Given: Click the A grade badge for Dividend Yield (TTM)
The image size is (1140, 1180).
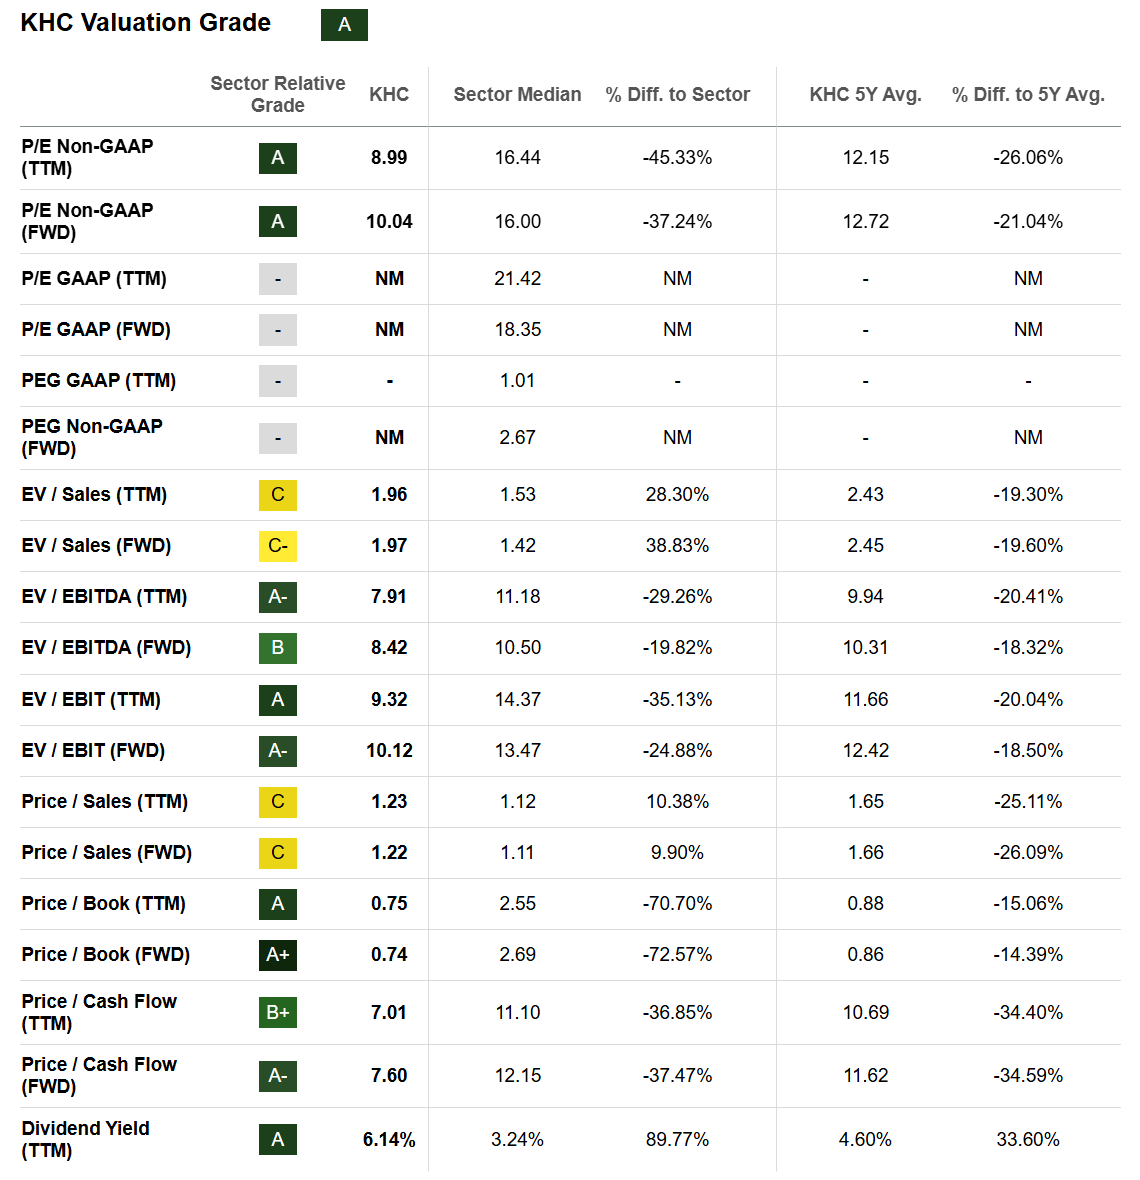Looking at the screenshot, I should (x=278, y=1140).
